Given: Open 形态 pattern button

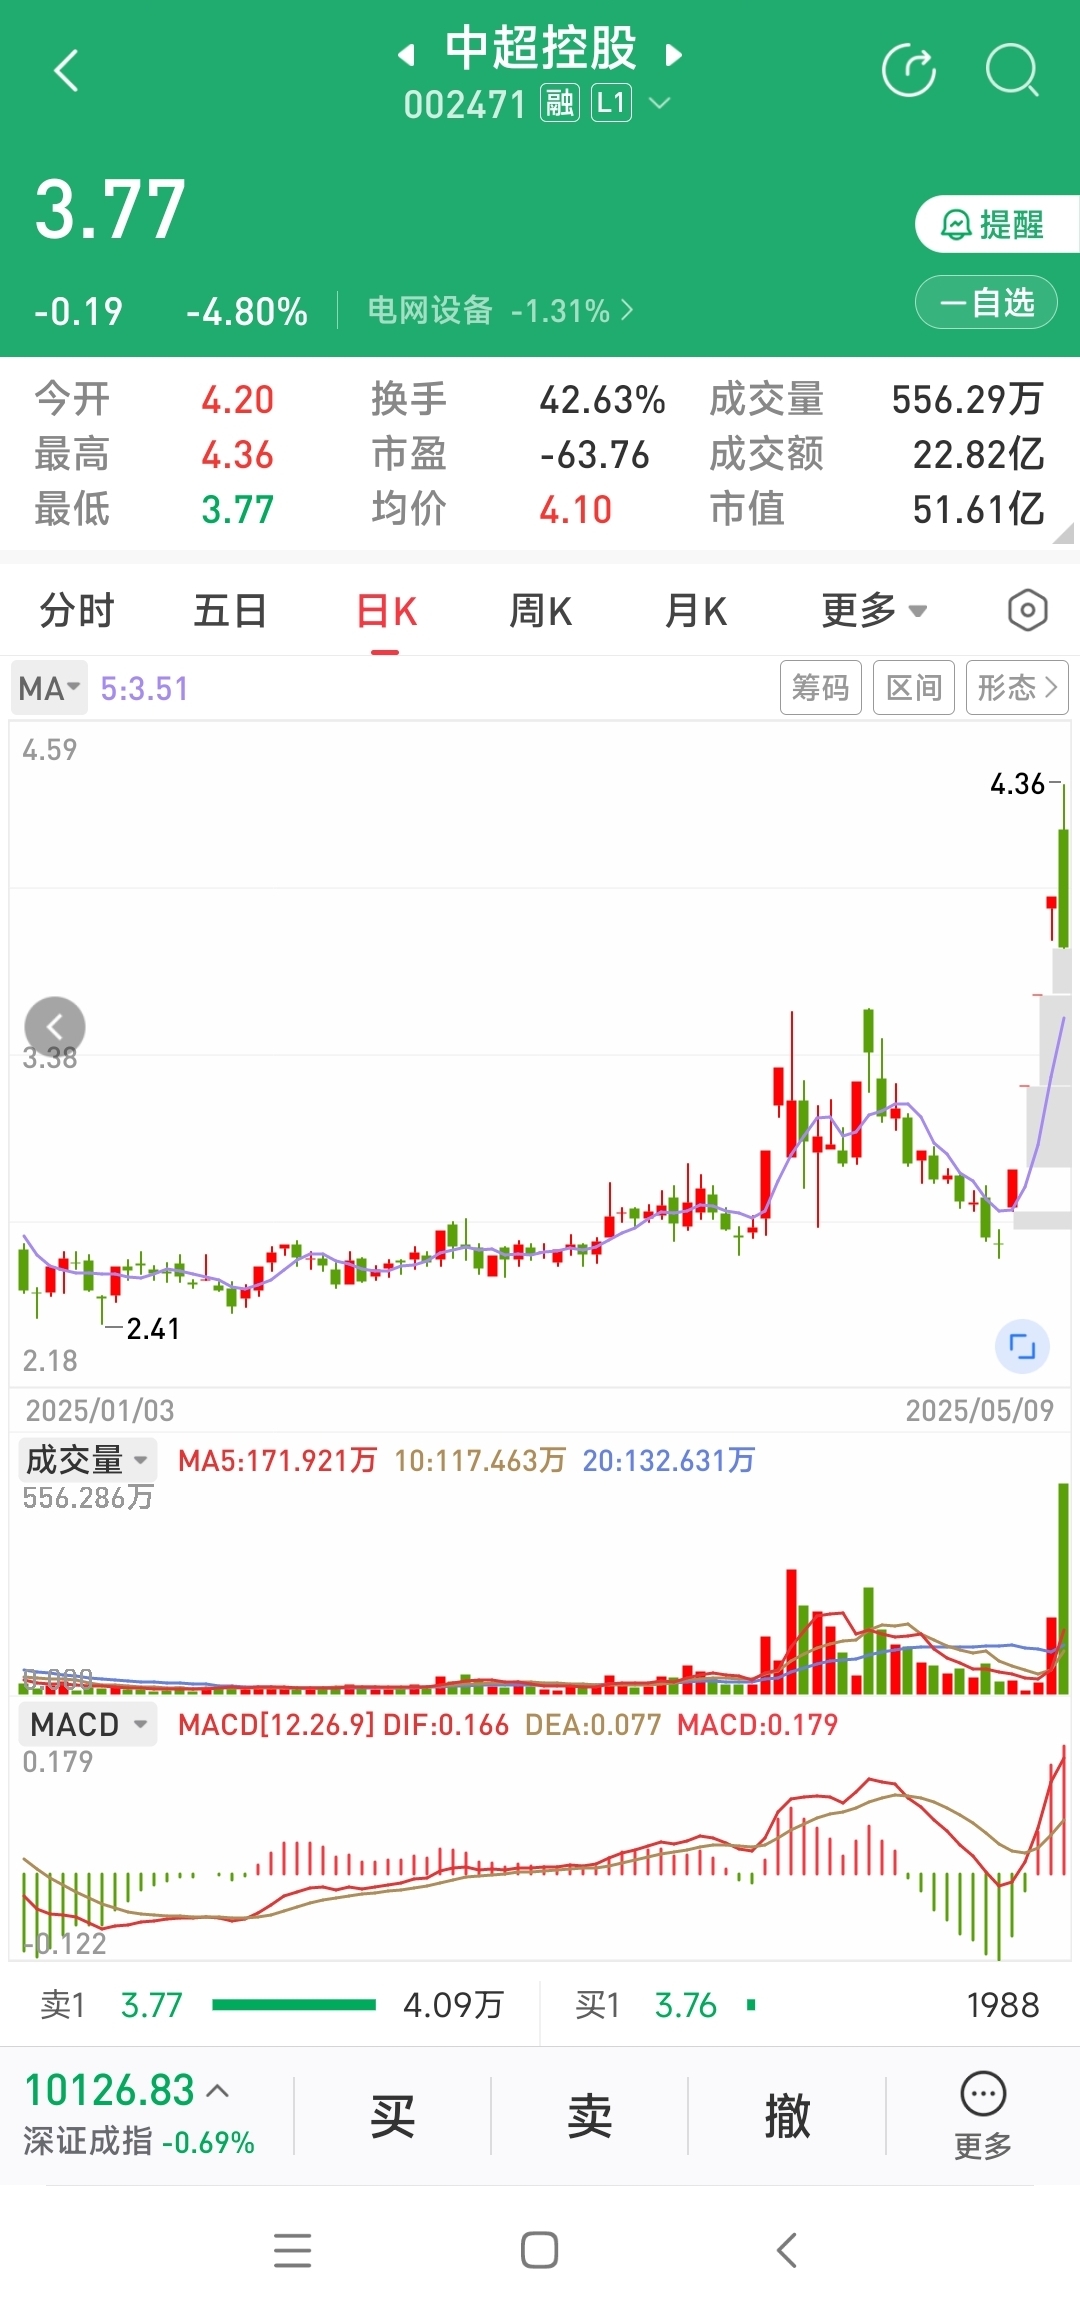Looking at the screenshot, I should (1017, 687).
